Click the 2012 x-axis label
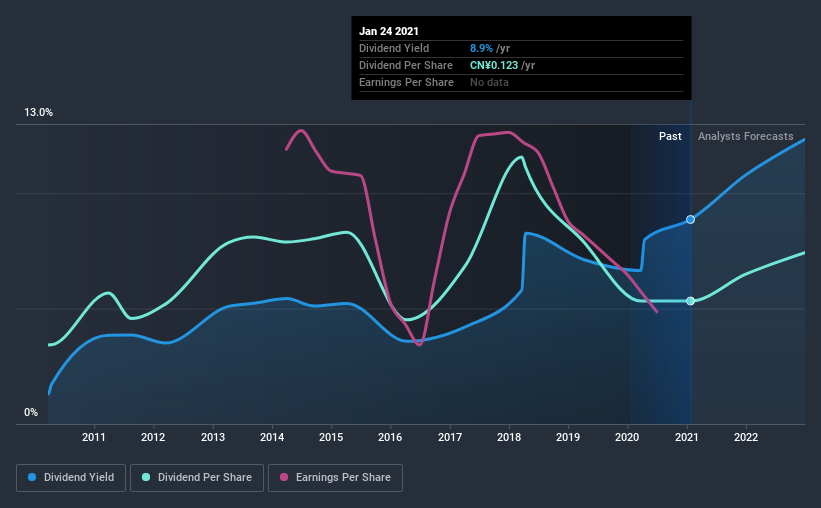Screen dimensions: 821x508 pos(153,437)
